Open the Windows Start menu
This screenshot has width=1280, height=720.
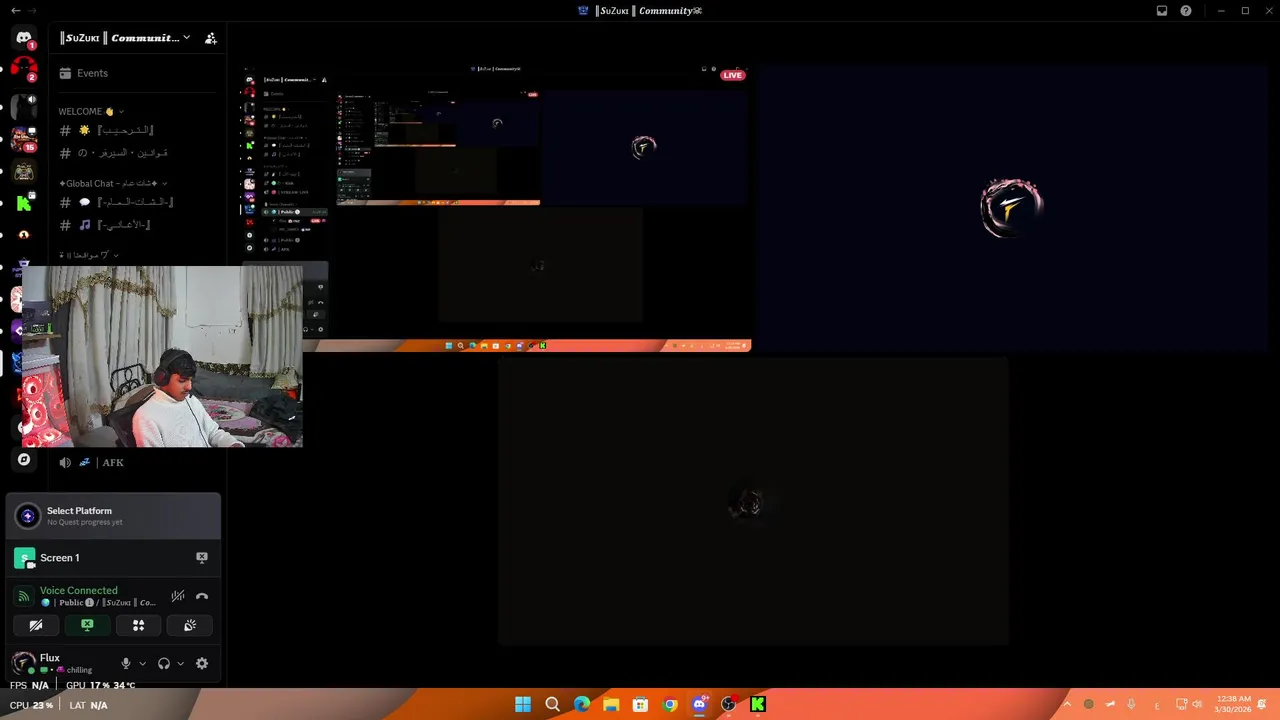523,705
